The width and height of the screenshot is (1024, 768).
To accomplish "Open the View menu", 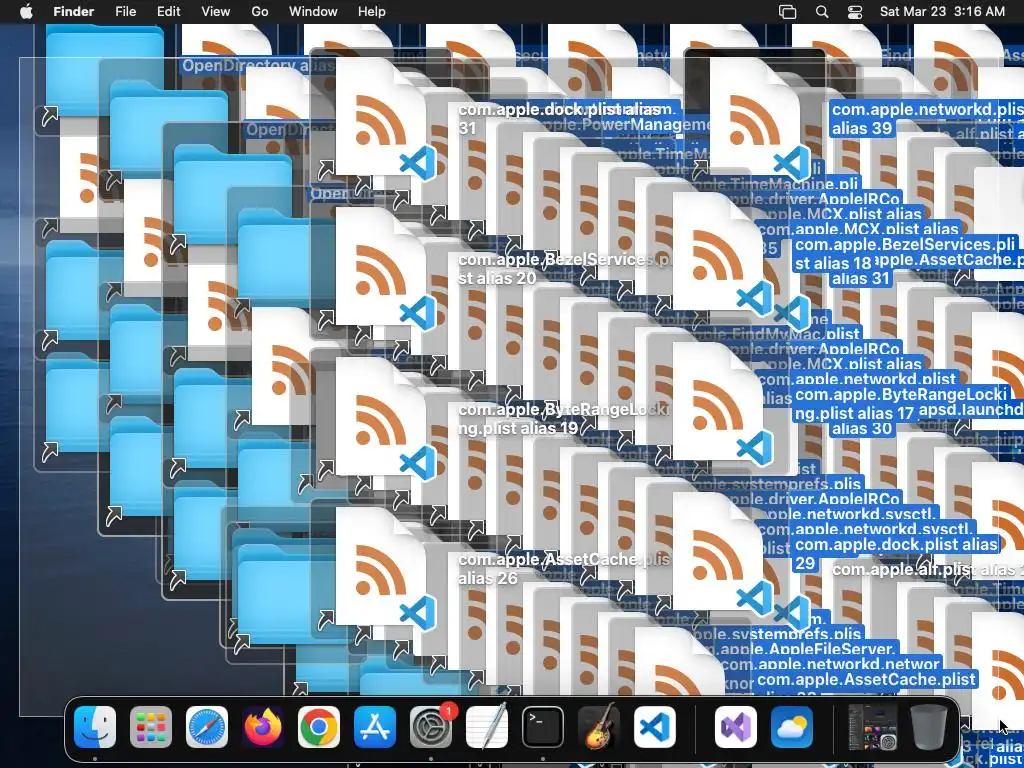I will coord(216,12).
